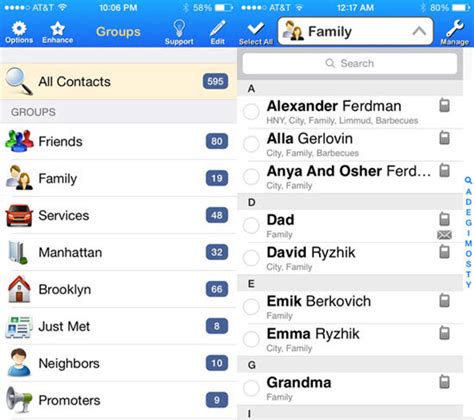This screenshot has height=420, width=474.
Task: Tap the phone icon beside Grandma
Action: pos(444,382)
